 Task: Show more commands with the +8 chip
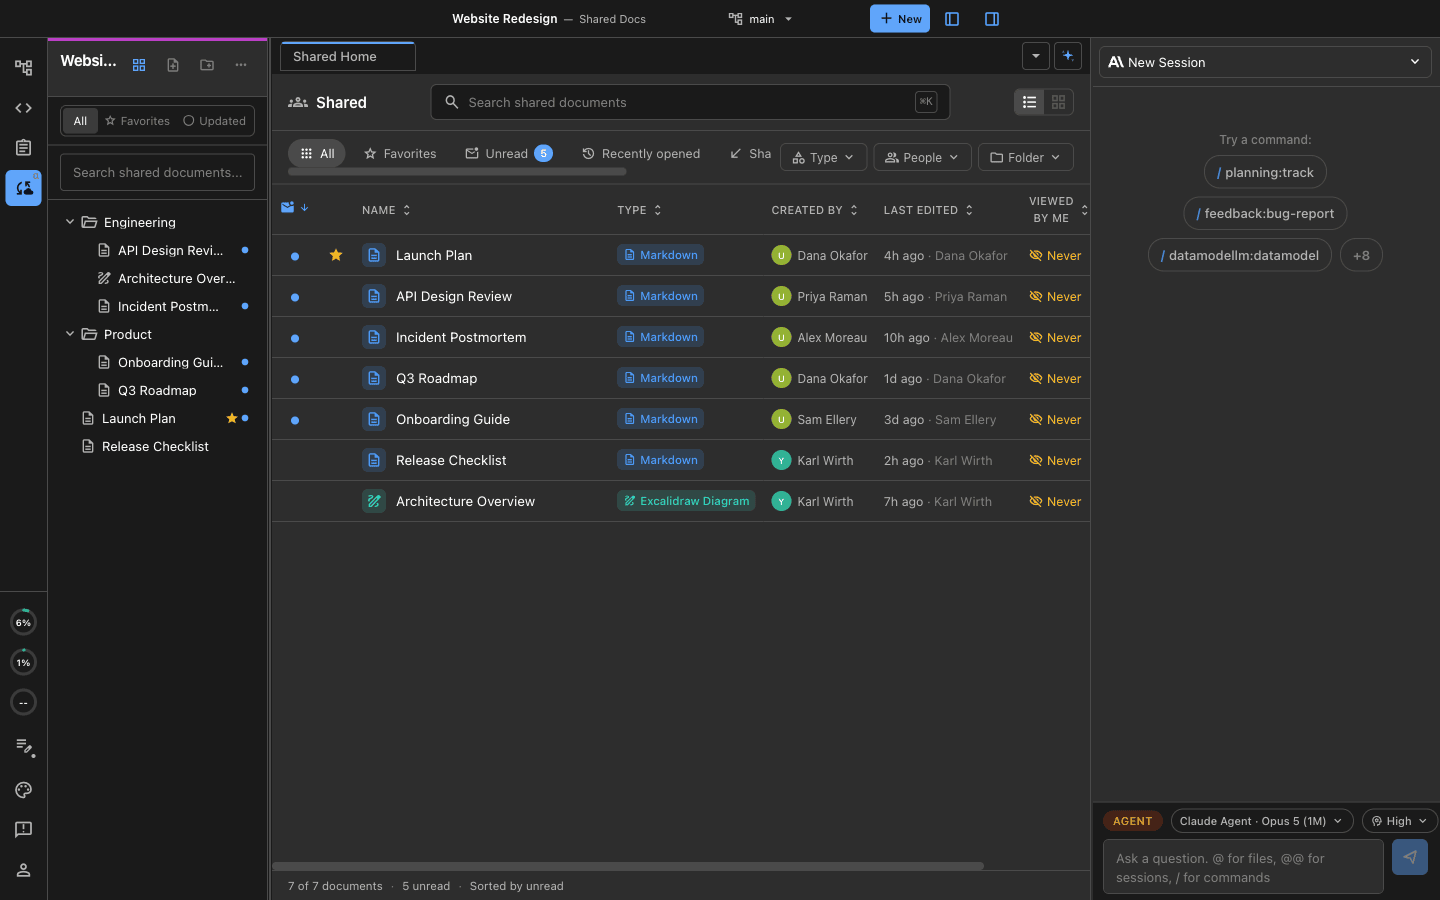point(1361,255)
